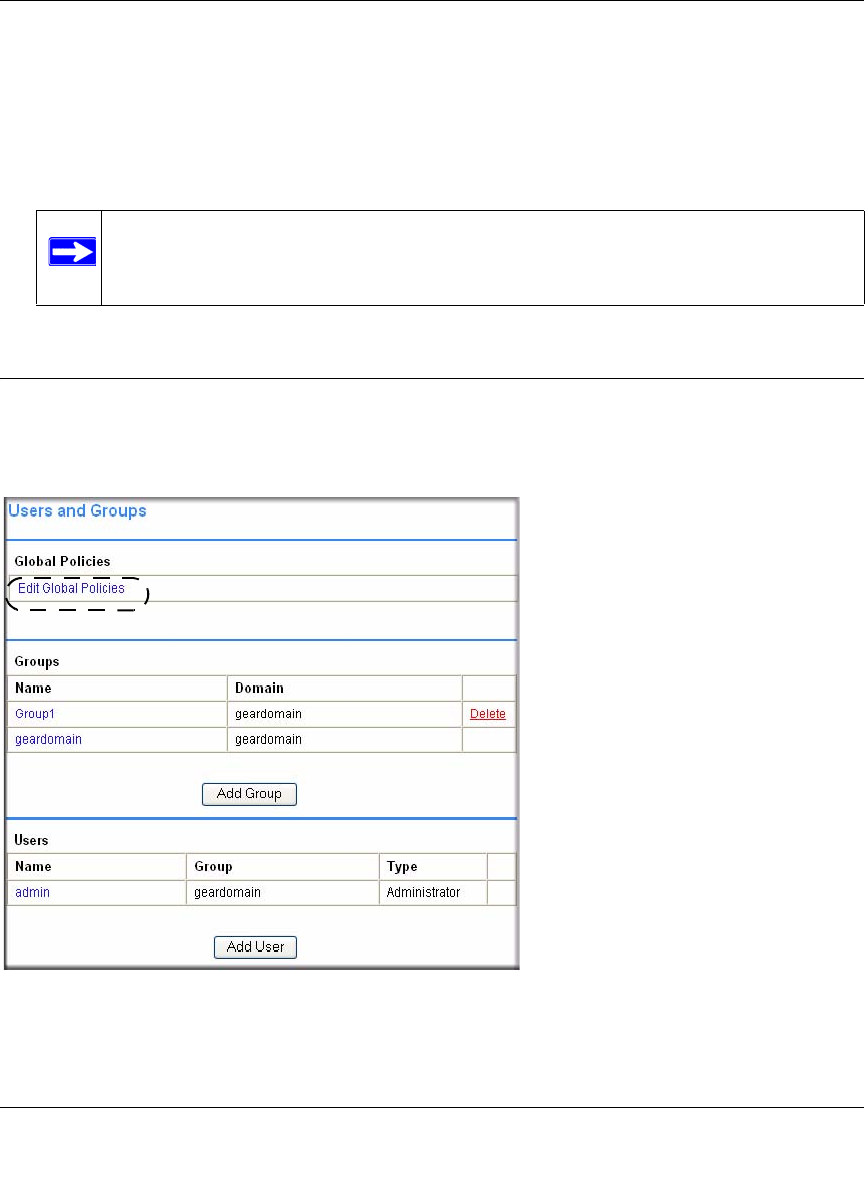The image size is (865, 1184).
Task: Select the Groups section heading
Action: [36, 661]
